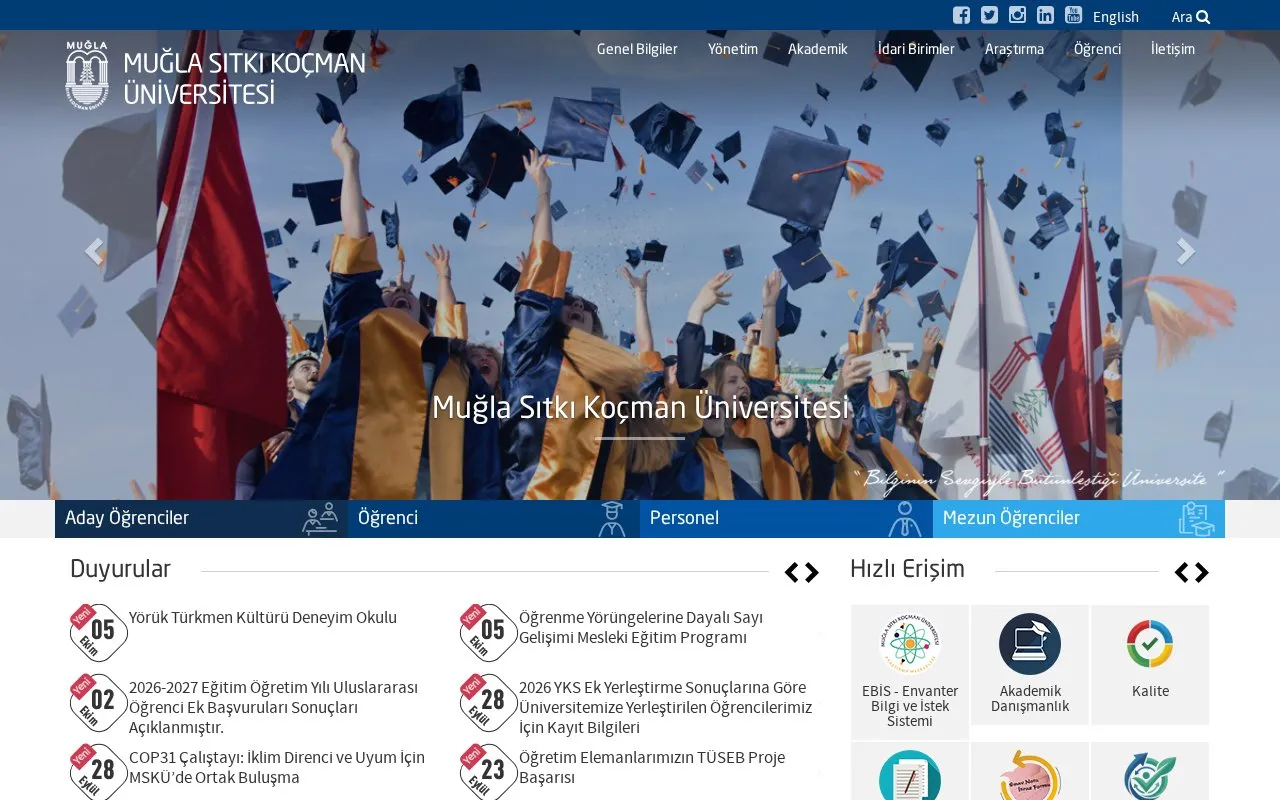Open the Twitter social icon
The image size is (1280, 800).
989,15
